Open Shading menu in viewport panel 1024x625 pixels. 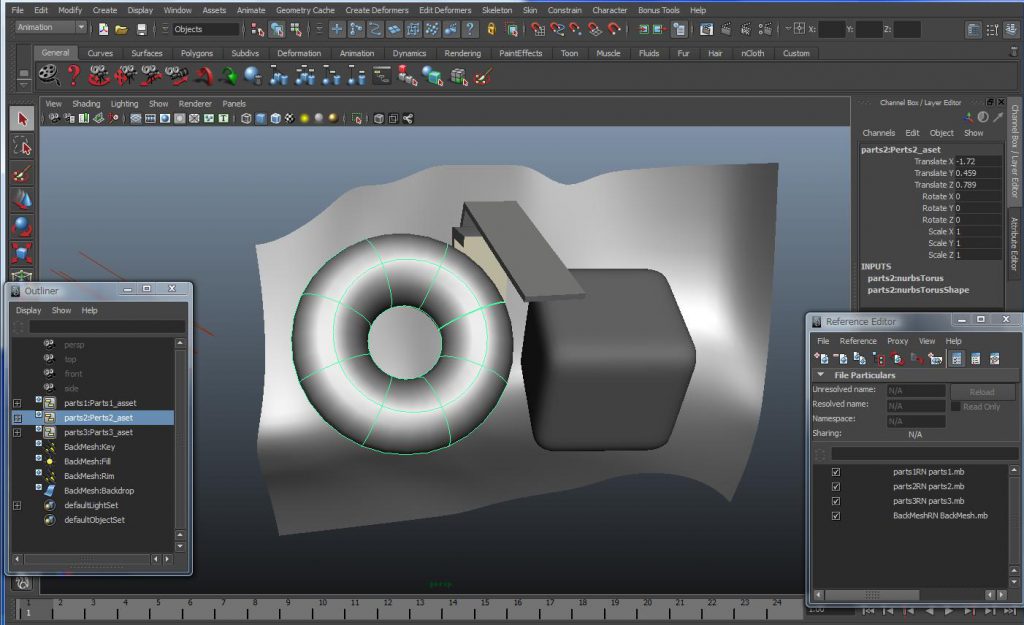[86, 103]
